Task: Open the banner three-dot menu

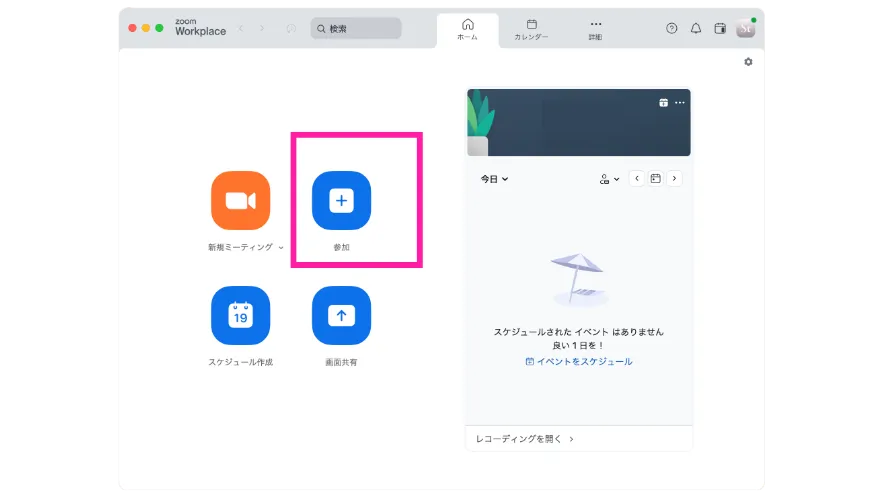Action: (x=680, y=102)
